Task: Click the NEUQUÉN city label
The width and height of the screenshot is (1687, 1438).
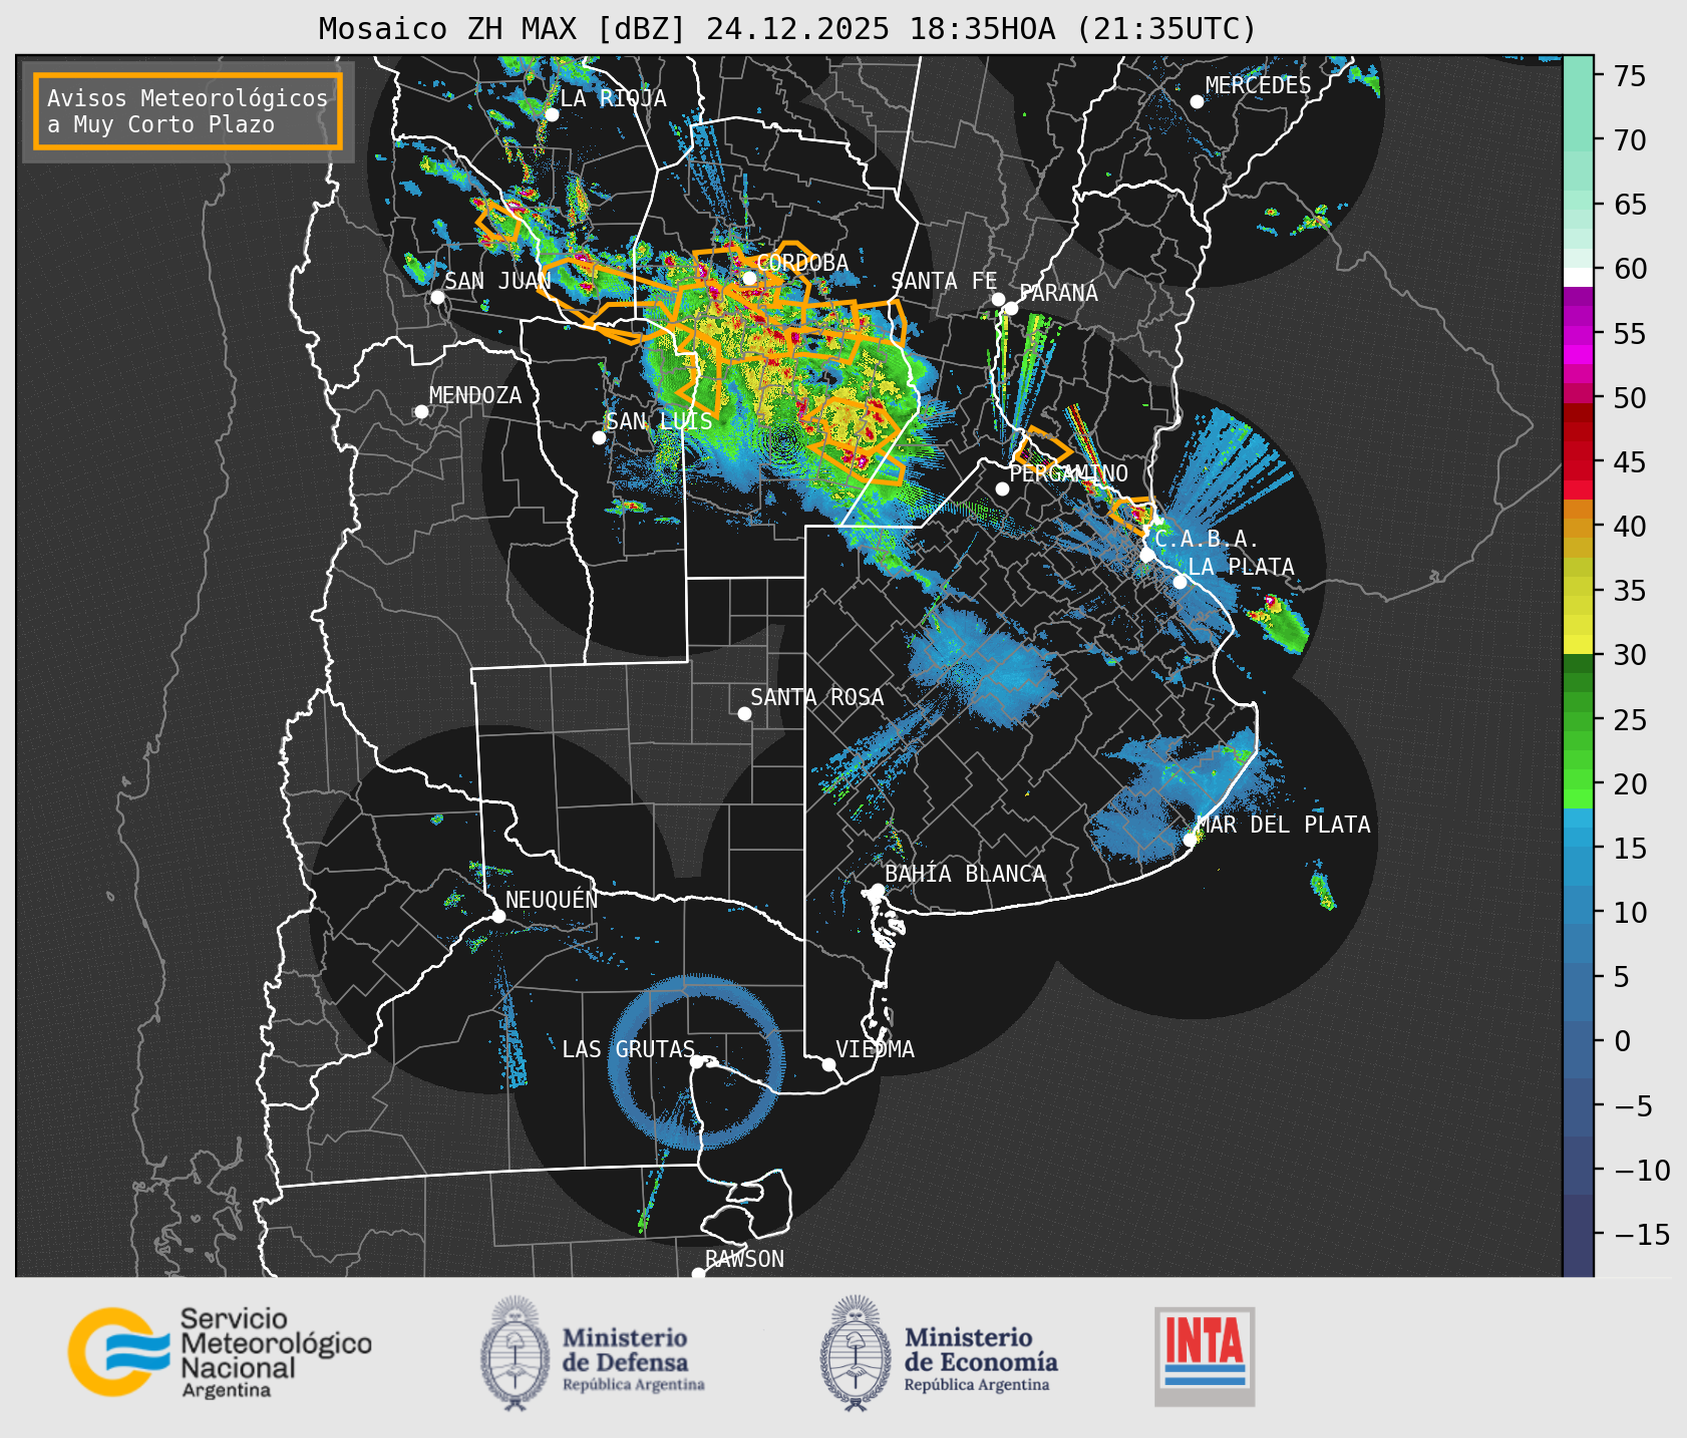Action: click(x=551, y=900)
